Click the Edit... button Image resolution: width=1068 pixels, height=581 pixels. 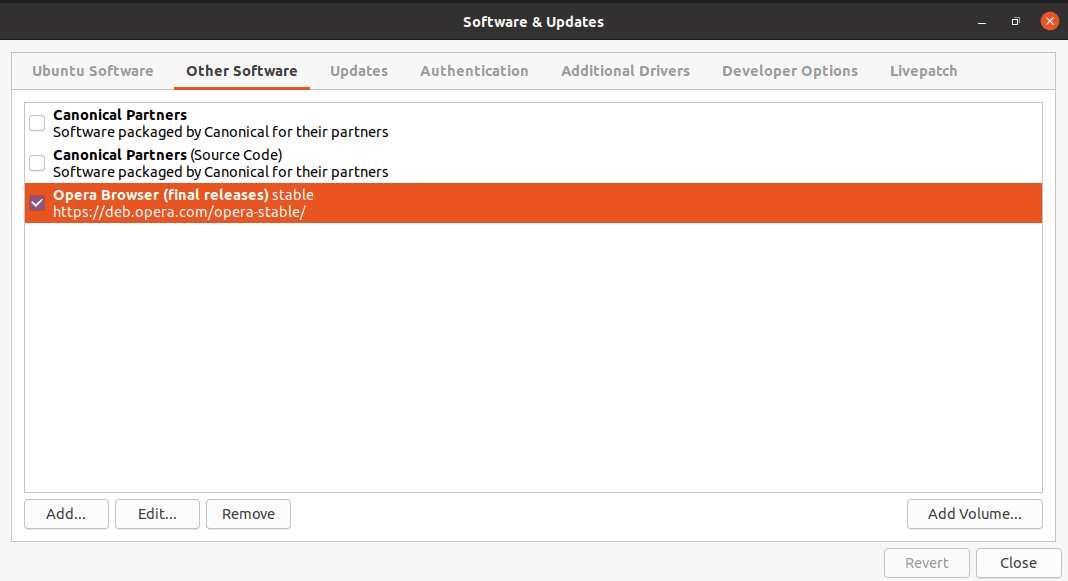pos(157,514)
